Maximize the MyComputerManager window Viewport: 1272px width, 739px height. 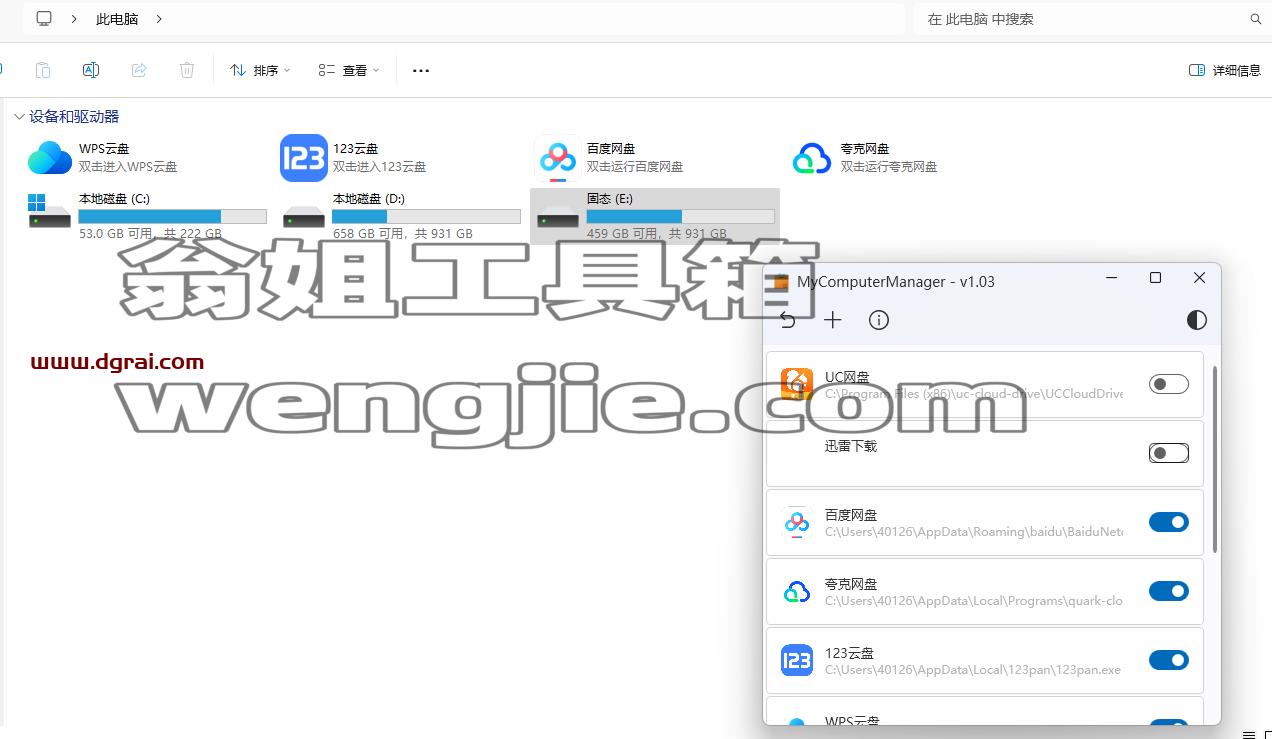point(1155,278)
